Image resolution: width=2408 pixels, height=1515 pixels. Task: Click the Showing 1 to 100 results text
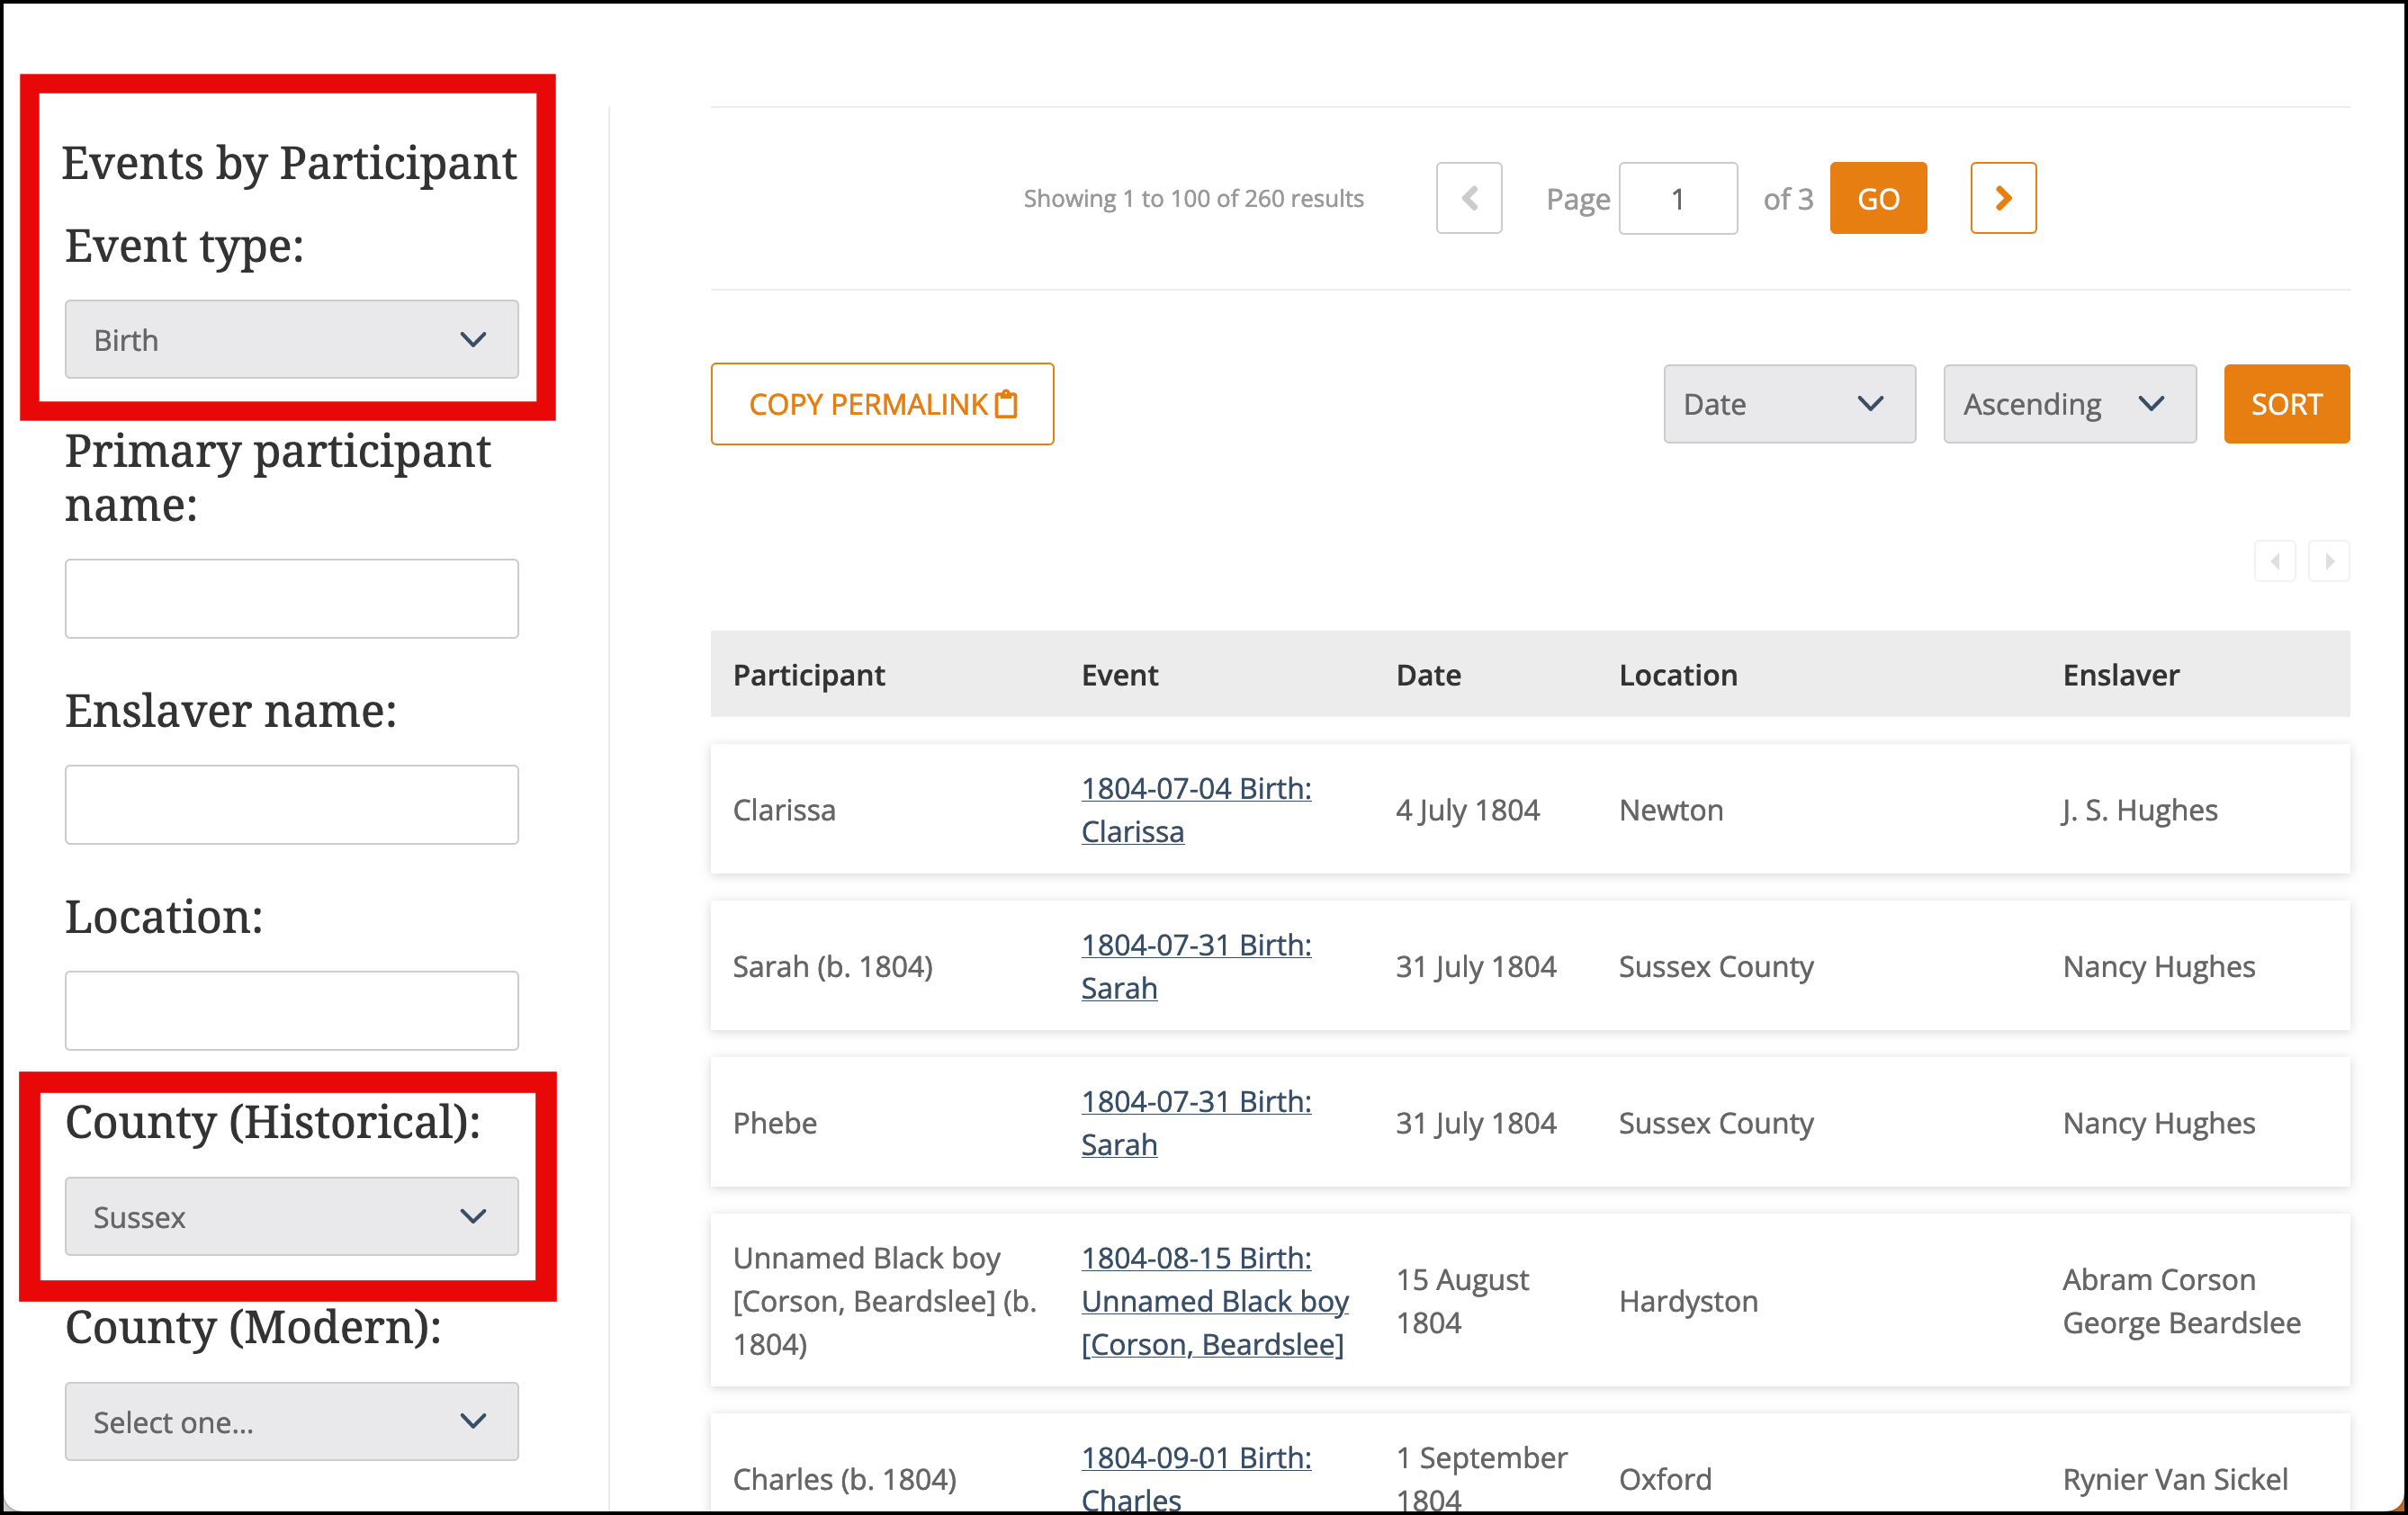(1193, 198)
